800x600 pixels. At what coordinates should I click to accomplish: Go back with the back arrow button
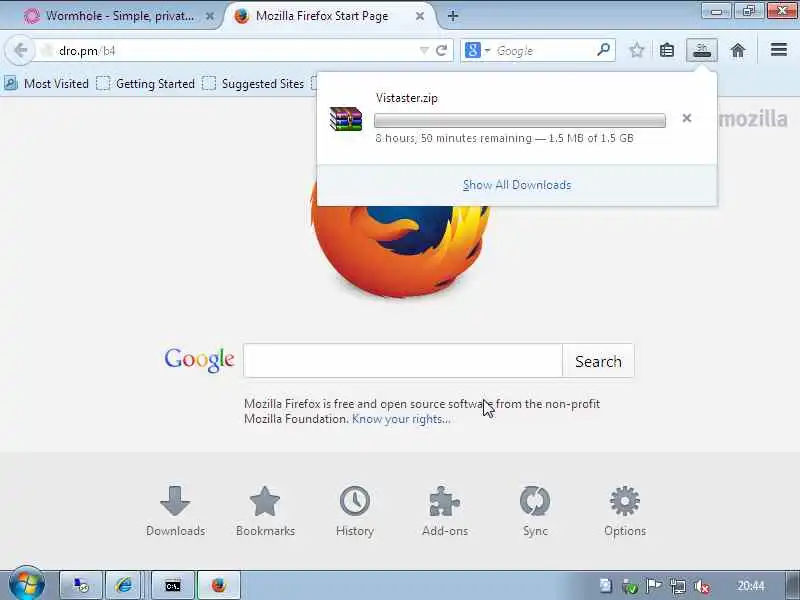tap(20, 51)
